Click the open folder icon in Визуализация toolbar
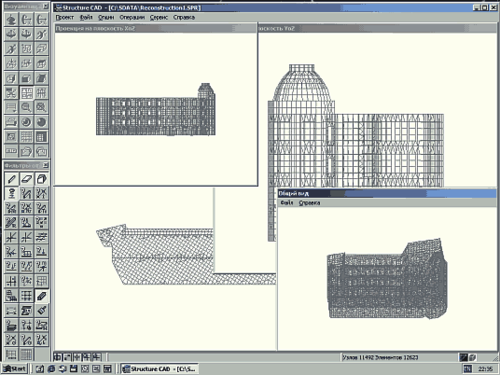 point(26,151)
